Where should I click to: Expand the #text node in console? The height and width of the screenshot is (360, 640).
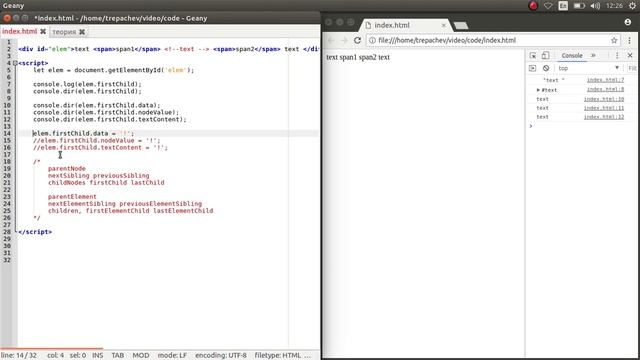click(538, 90)
